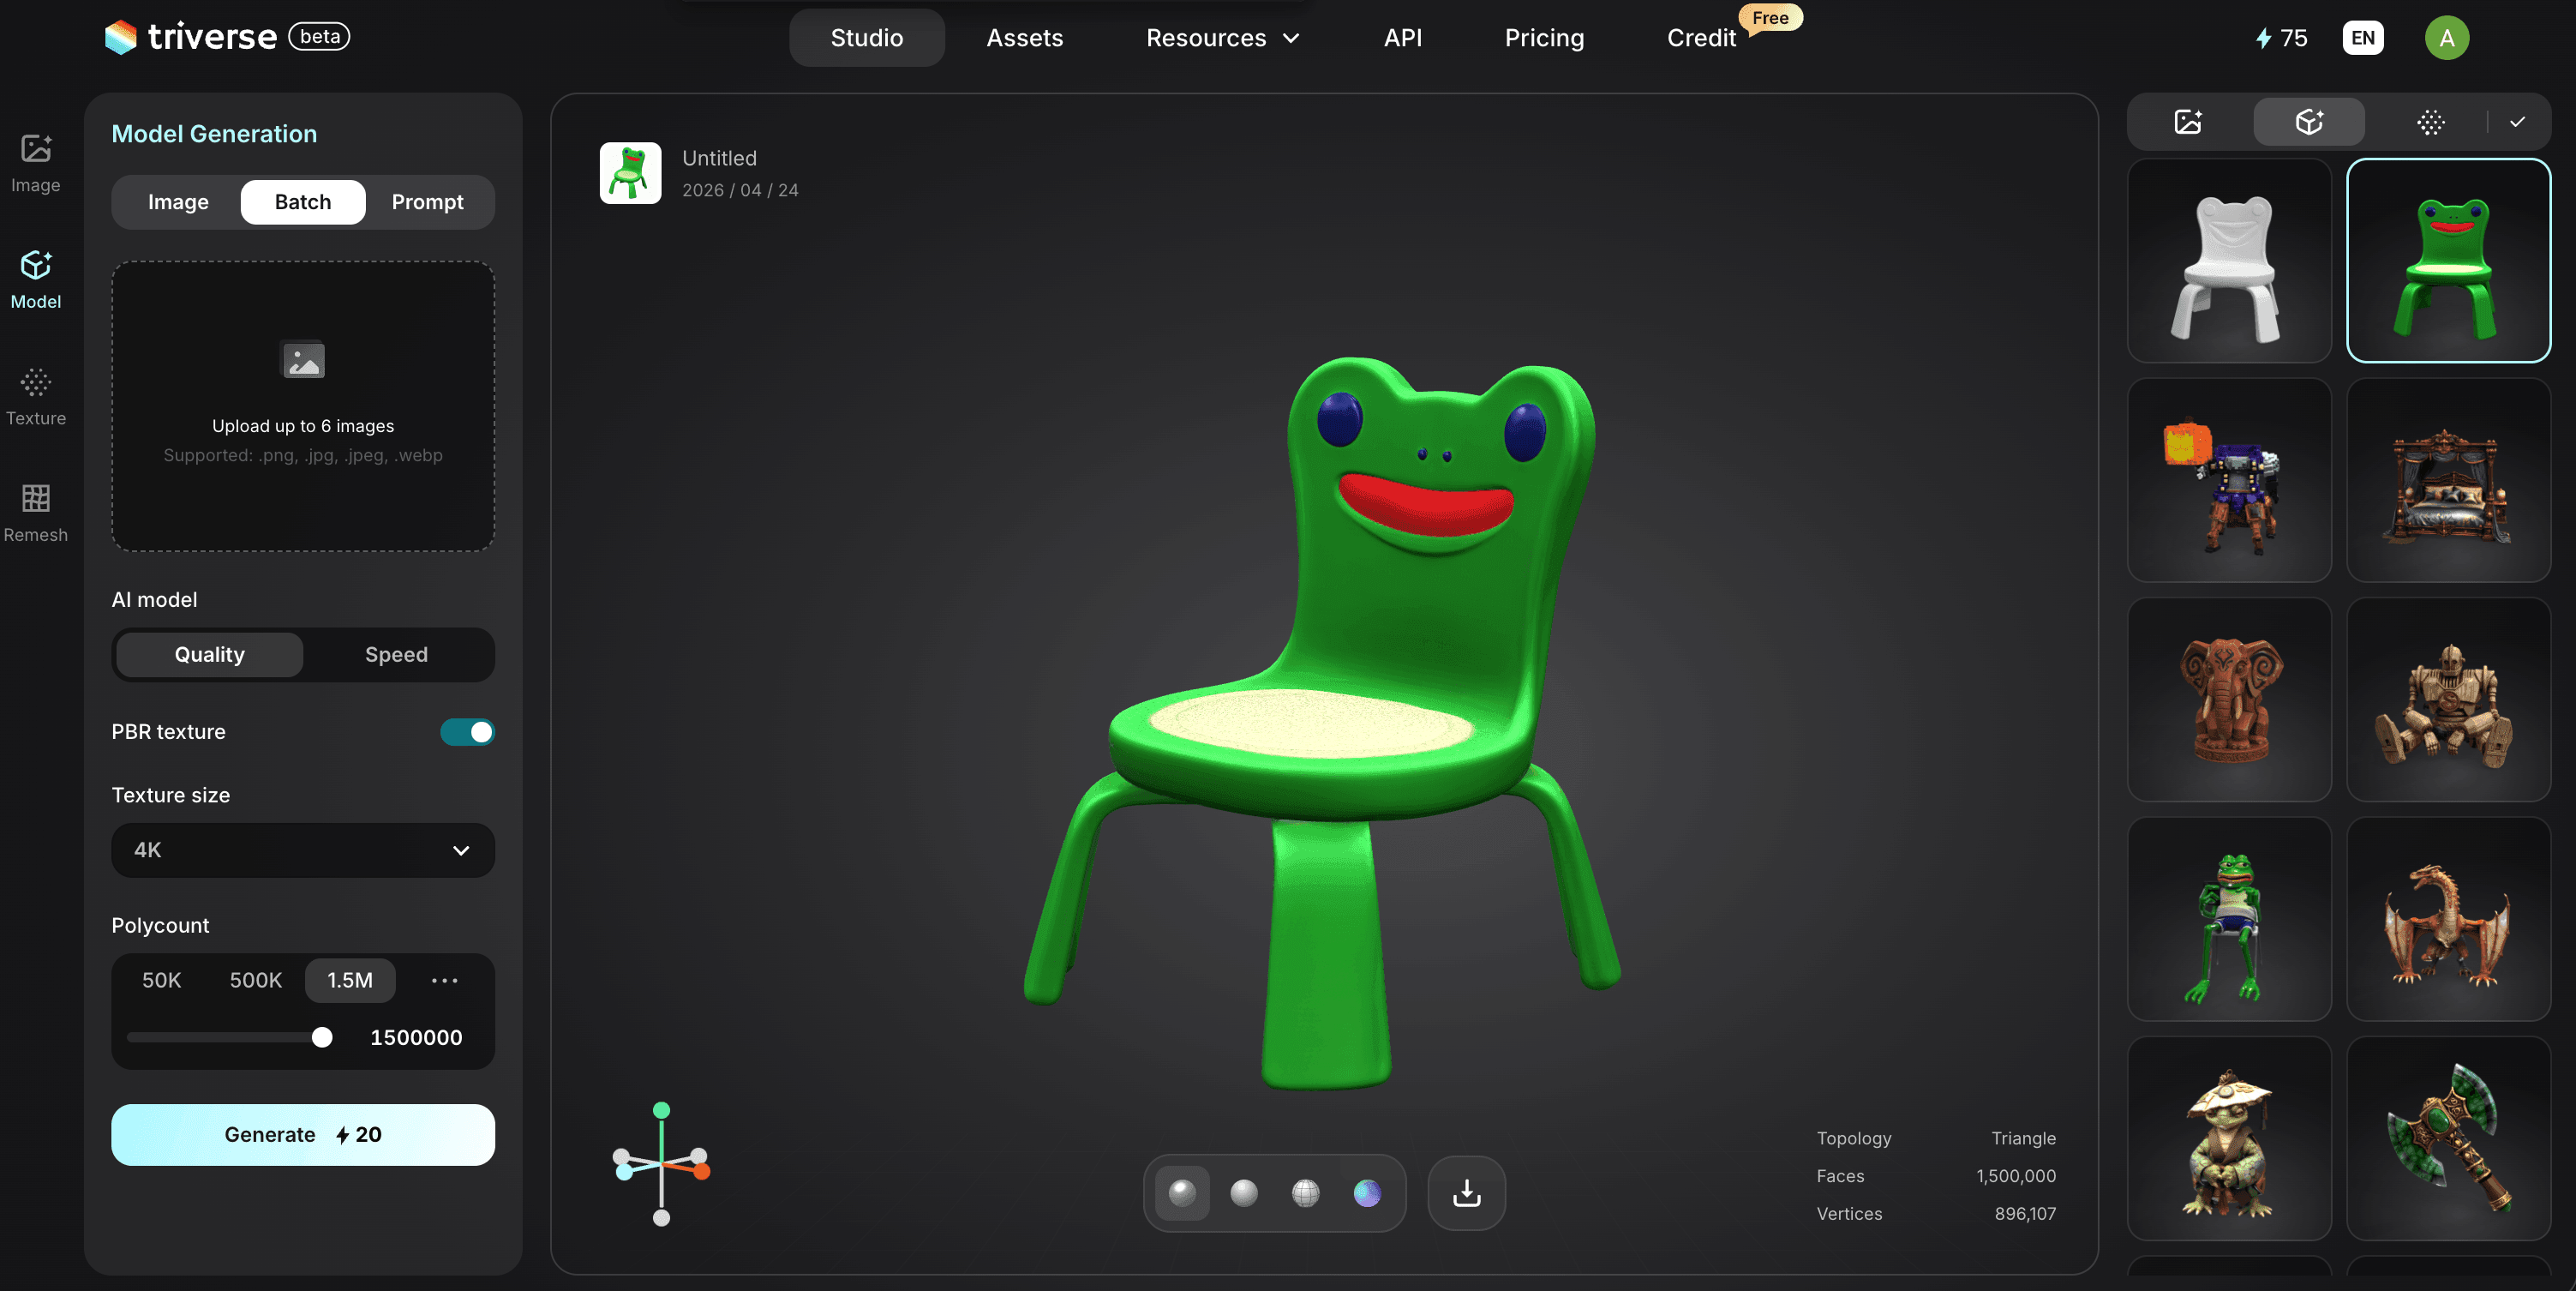Open the elephant statue thumbnail
The height and width of the screenshot is (1291, 2576).
coord(2229,699)
